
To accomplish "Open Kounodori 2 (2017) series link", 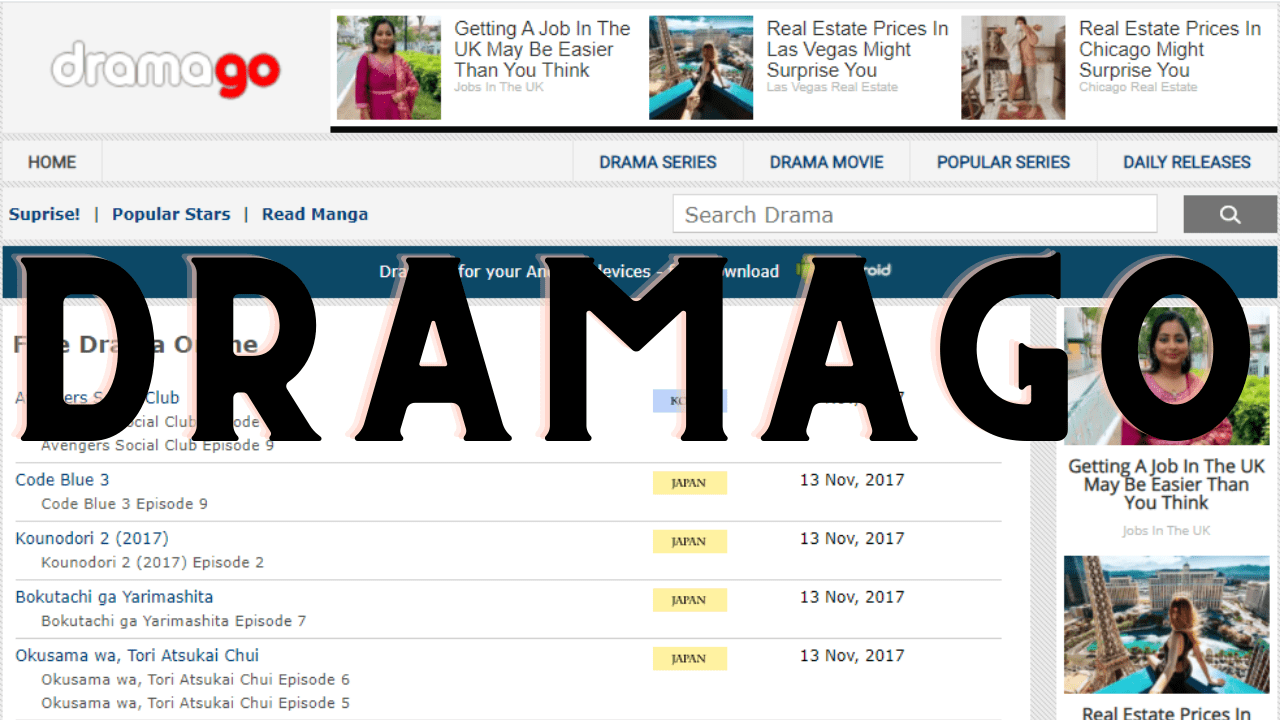I will [92, 539].
